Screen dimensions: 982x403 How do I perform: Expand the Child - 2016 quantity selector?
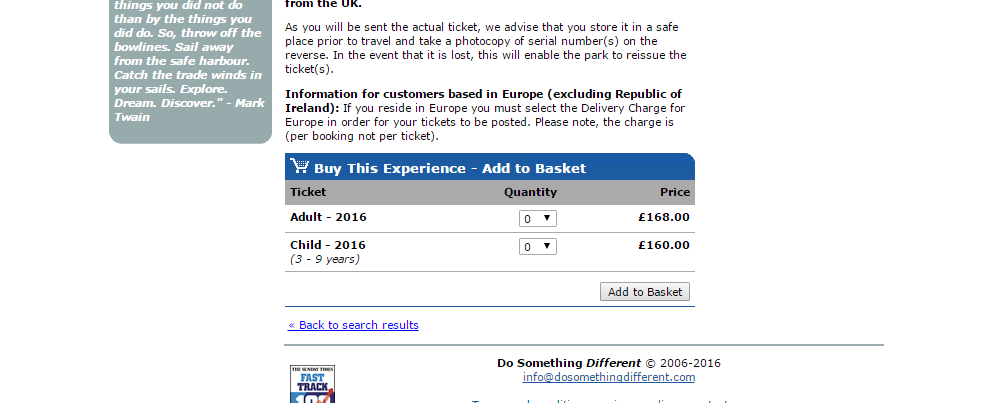(x=537, y=246)
